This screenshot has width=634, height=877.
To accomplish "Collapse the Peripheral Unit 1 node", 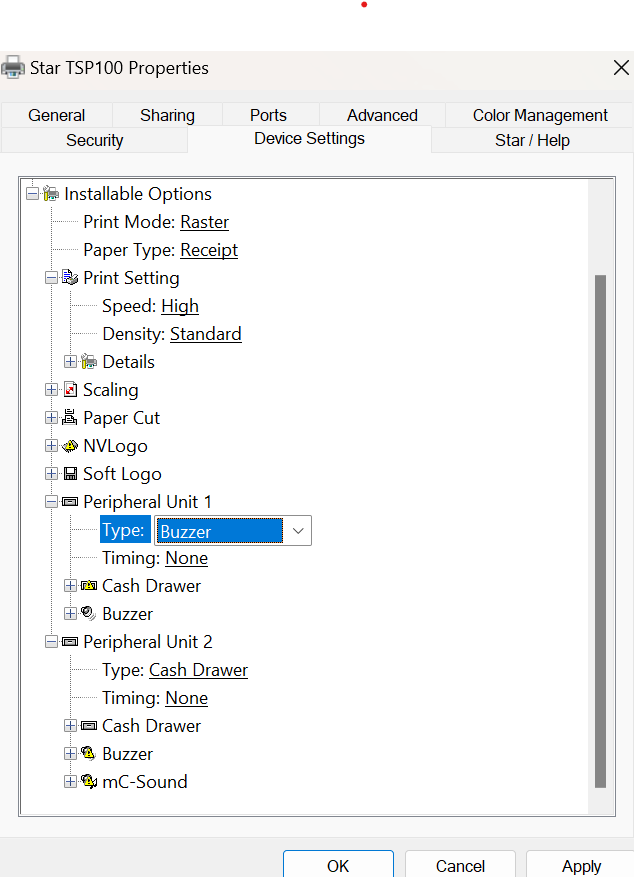I will 51,502.
